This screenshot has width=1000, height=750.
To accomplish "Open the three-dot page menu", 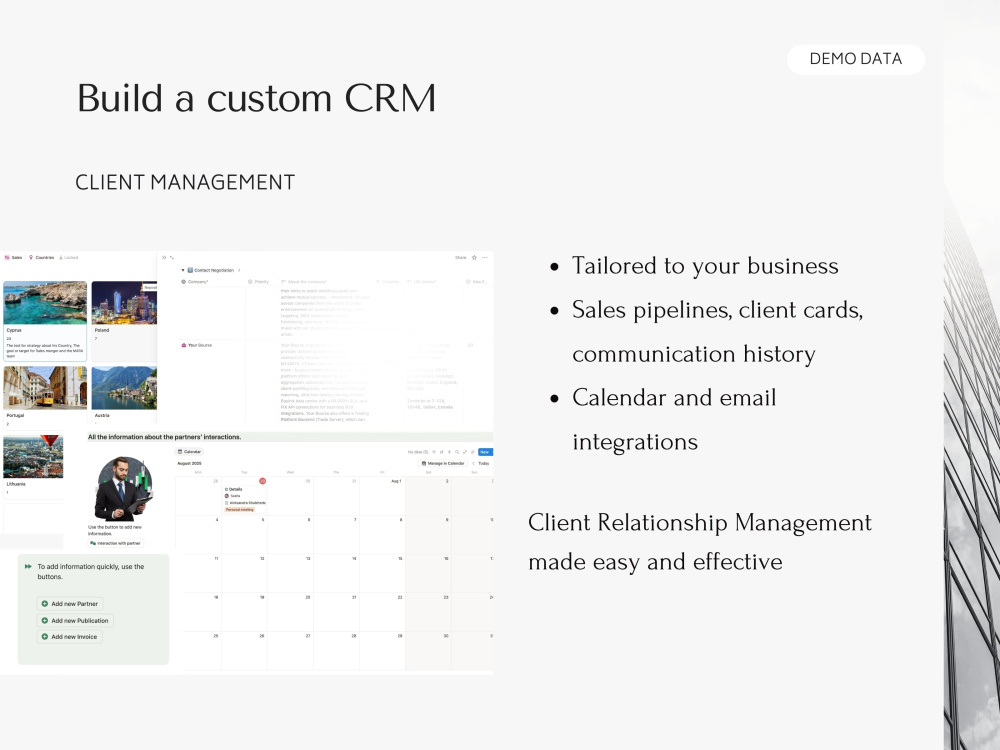I will pyautogui.click(x=485, y=258).
